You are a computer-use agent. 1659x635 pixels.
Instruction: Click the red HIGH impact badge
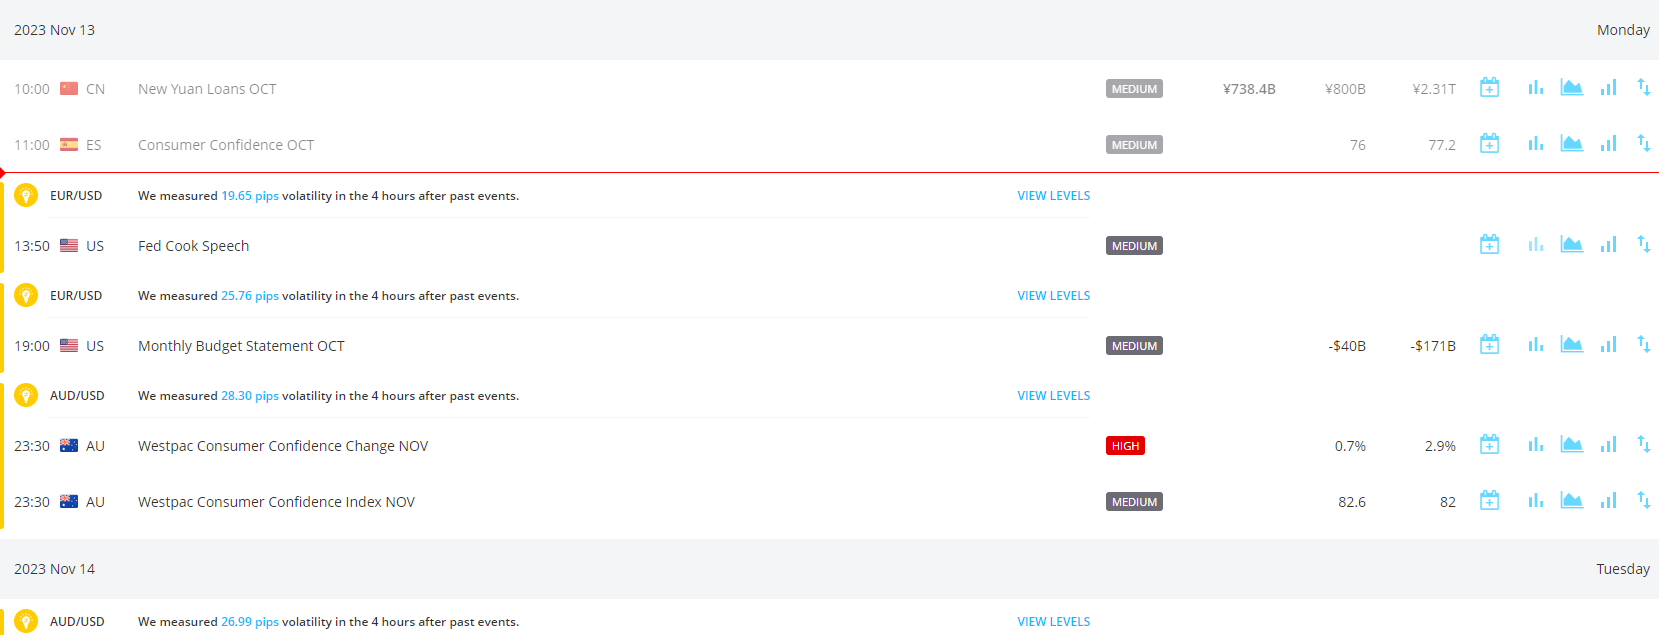pos(1125,446)
